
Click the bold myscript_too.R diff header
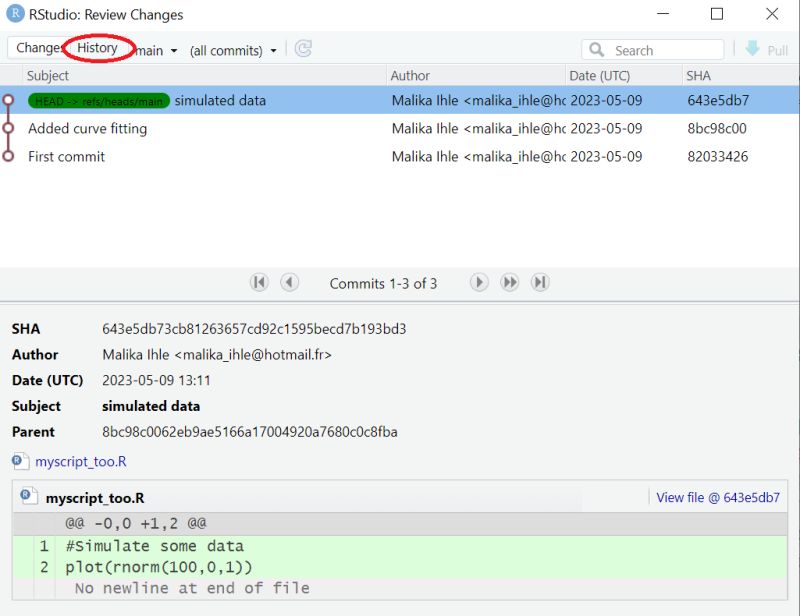coord(95,498)
